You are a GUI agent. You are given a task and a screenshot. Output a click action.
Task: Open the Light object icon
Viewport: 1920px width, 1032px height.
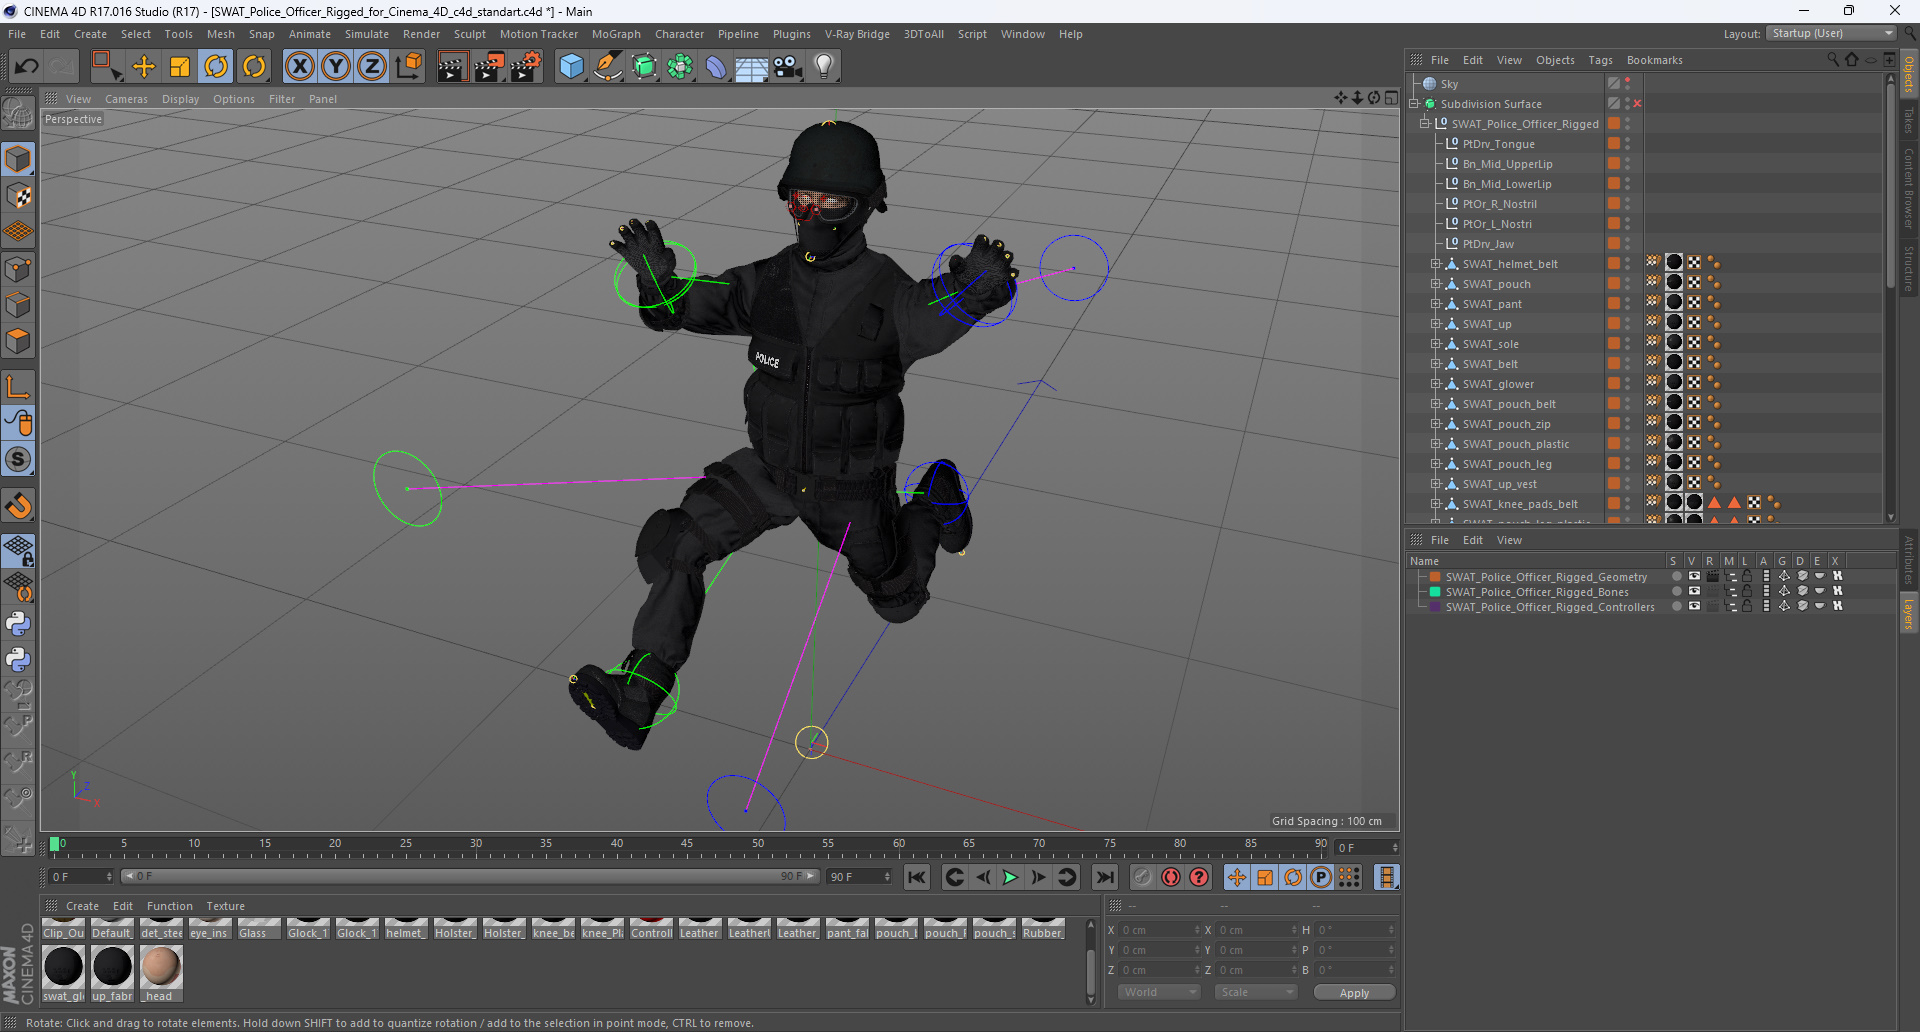823,67
